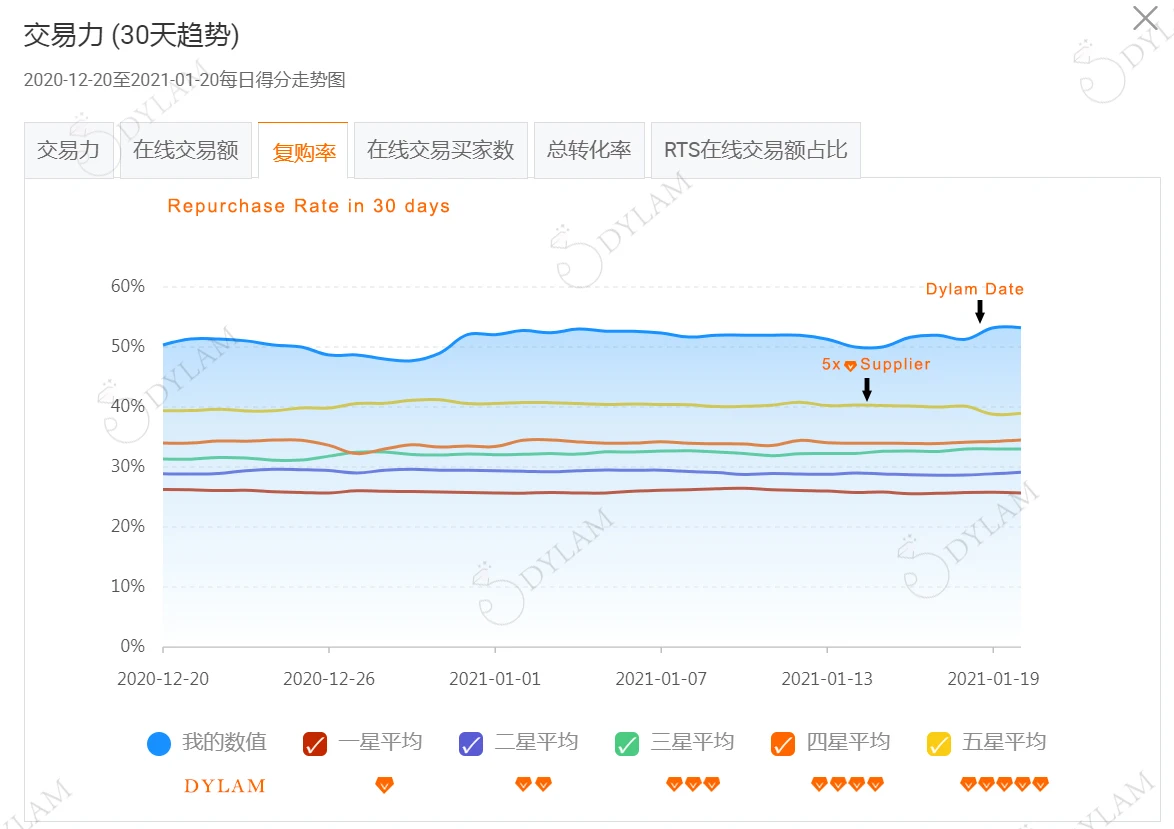1174x829 pixels.
Task: Uncheck the 二星平均 legend checkbox
Action: [471, 744]
